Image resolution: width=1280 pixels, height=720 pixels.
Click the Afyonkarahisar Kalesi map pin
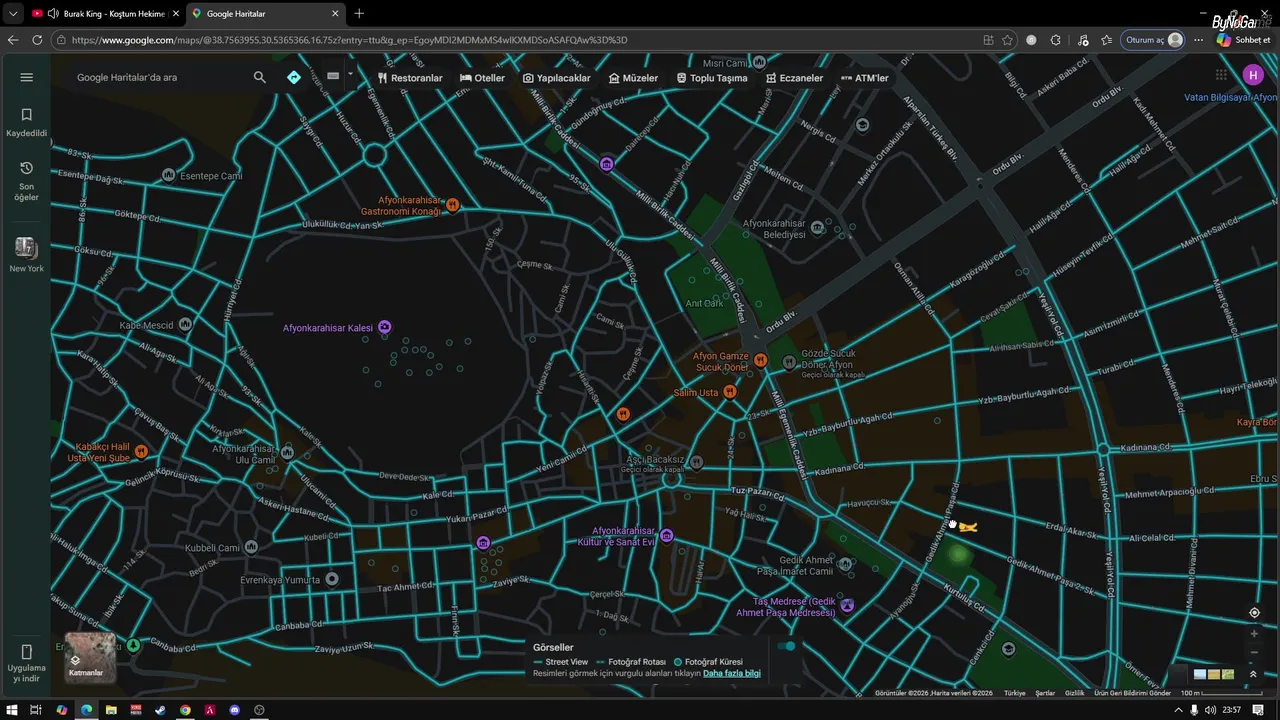pos(385,327)
